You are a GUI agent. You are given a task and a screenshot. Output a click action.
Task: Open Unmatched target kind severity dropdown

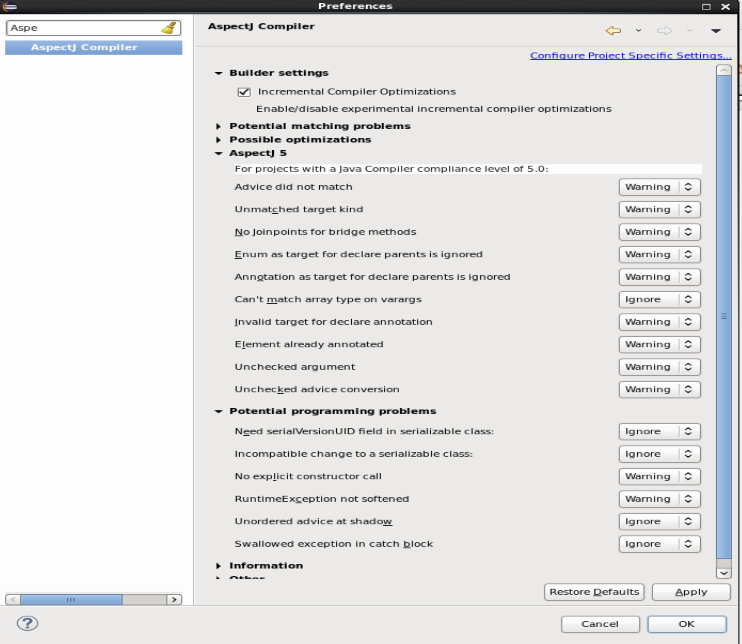pos(659,210)
